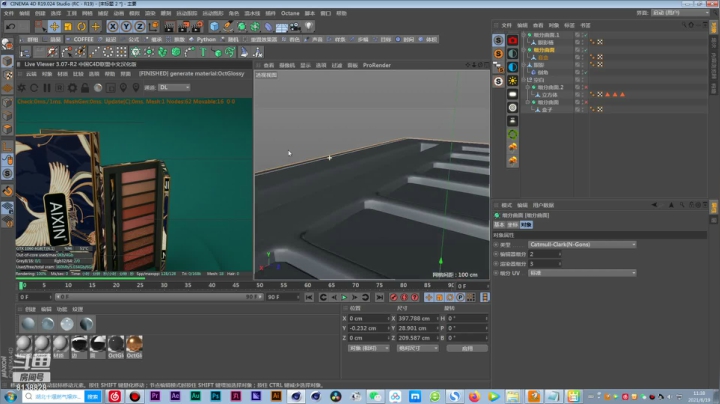Toggle the Z axis lock
The height and width of the screenshot is (404, 720).
pyautogui.click(x=140, y=27)
